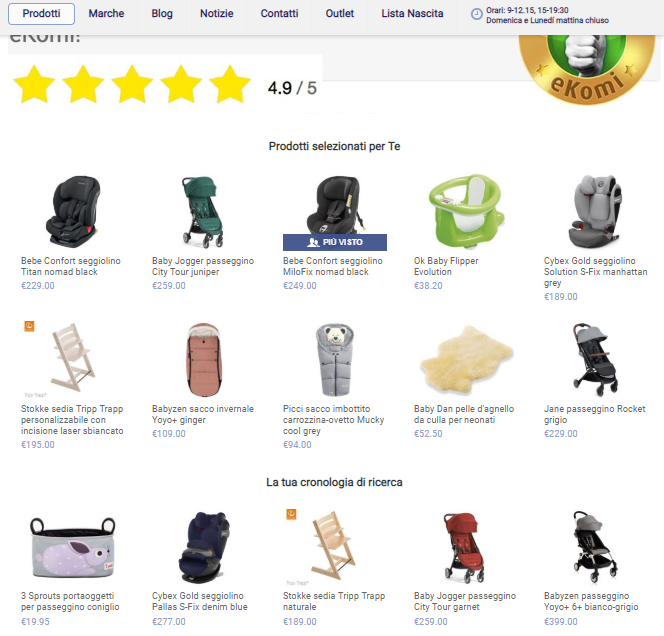Image resolution: width=664 pixels, height=636 pixels.
Task: Select Lista Nascita in navigation
Action: [412, 14]
